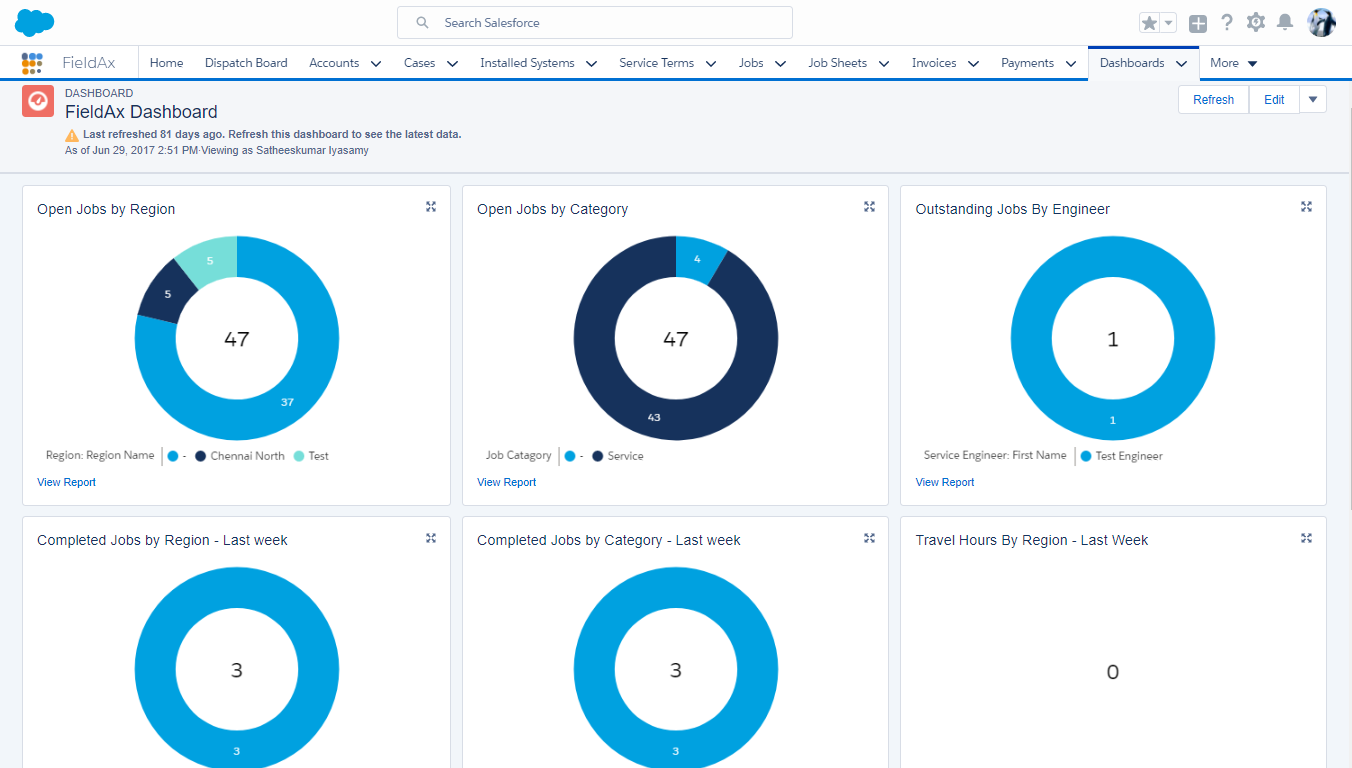Expand the Outstanding Jobs By Engineer chart
Screen dimensions: 1352x768
click(1306, 207)
